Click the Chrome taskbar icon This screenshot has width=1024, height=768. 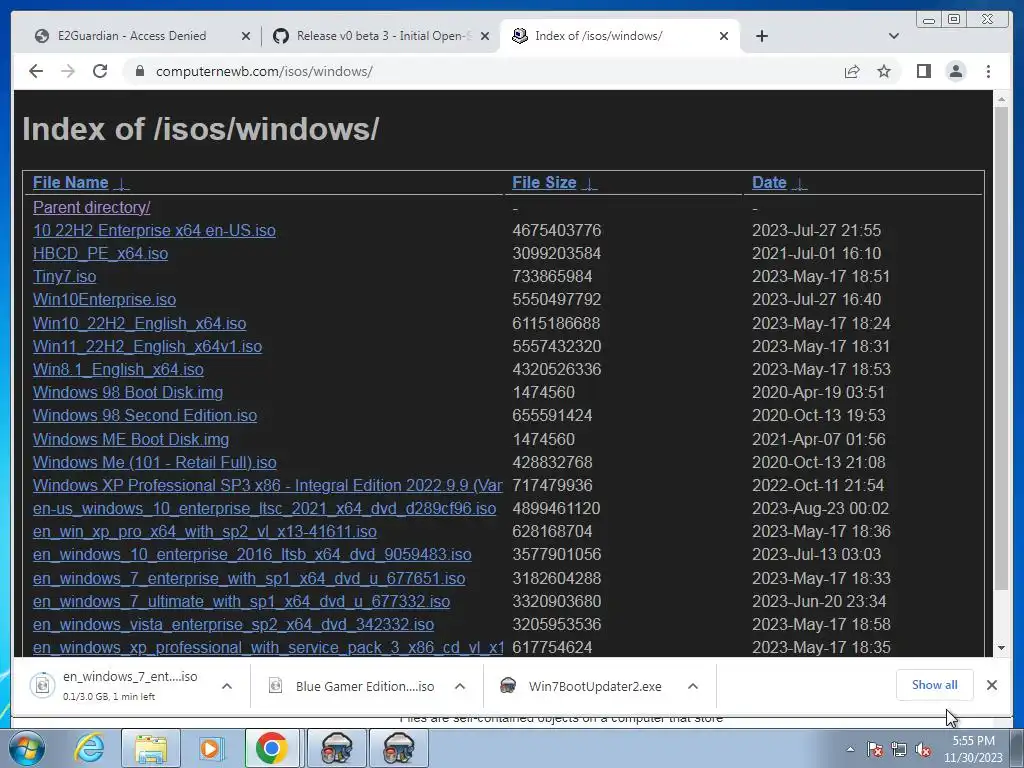coord(272,748)
